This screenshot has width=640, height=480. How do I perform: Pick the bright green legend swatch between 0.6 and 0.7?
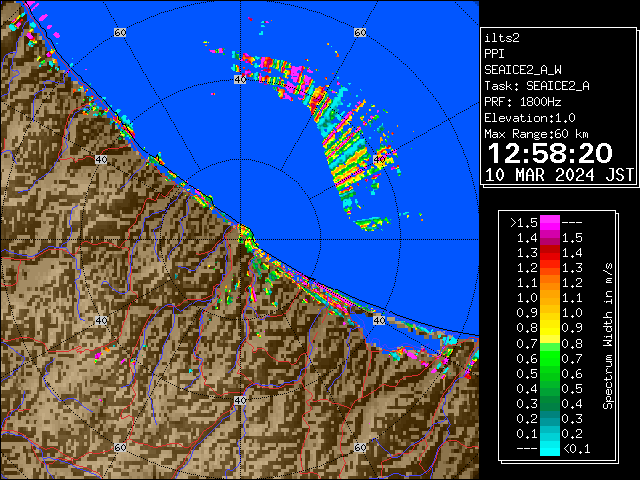pyautogui.click(x=550, y=358)
